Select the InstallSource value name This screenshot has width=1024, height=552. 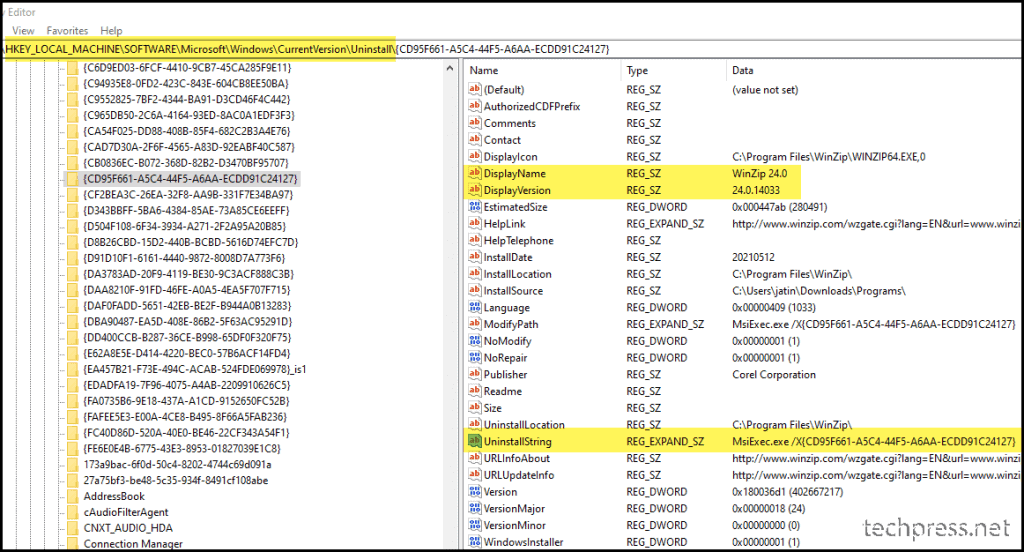pos(513,291)
